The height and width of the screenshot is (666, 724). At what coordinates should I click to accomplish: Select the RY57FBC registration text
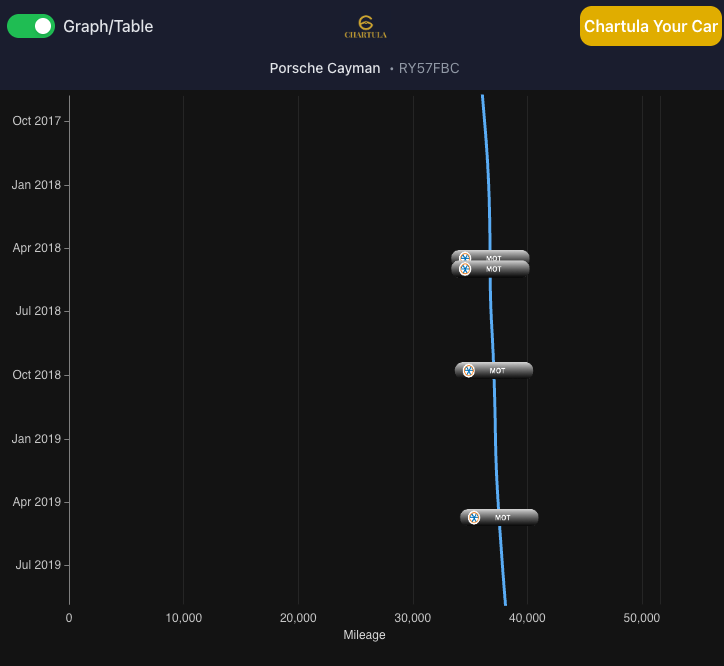click(429, 68)
